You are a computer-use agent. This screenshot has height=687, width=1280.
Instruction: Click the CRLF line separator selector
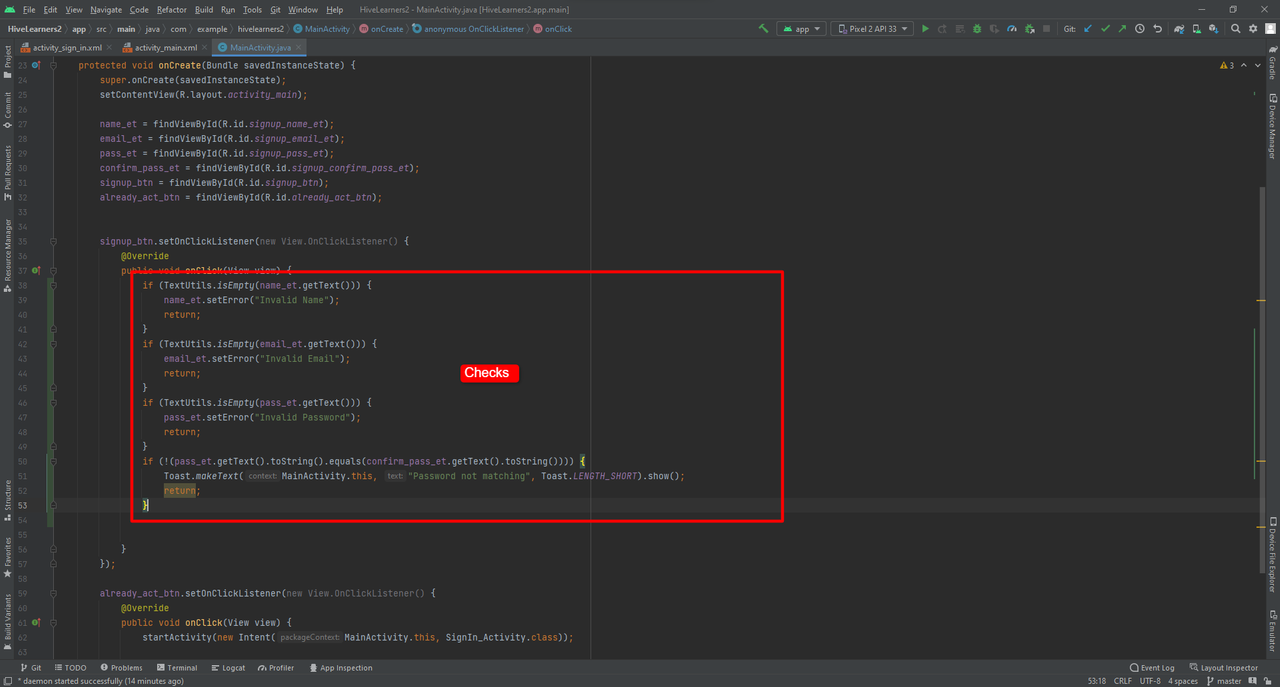1123,681
